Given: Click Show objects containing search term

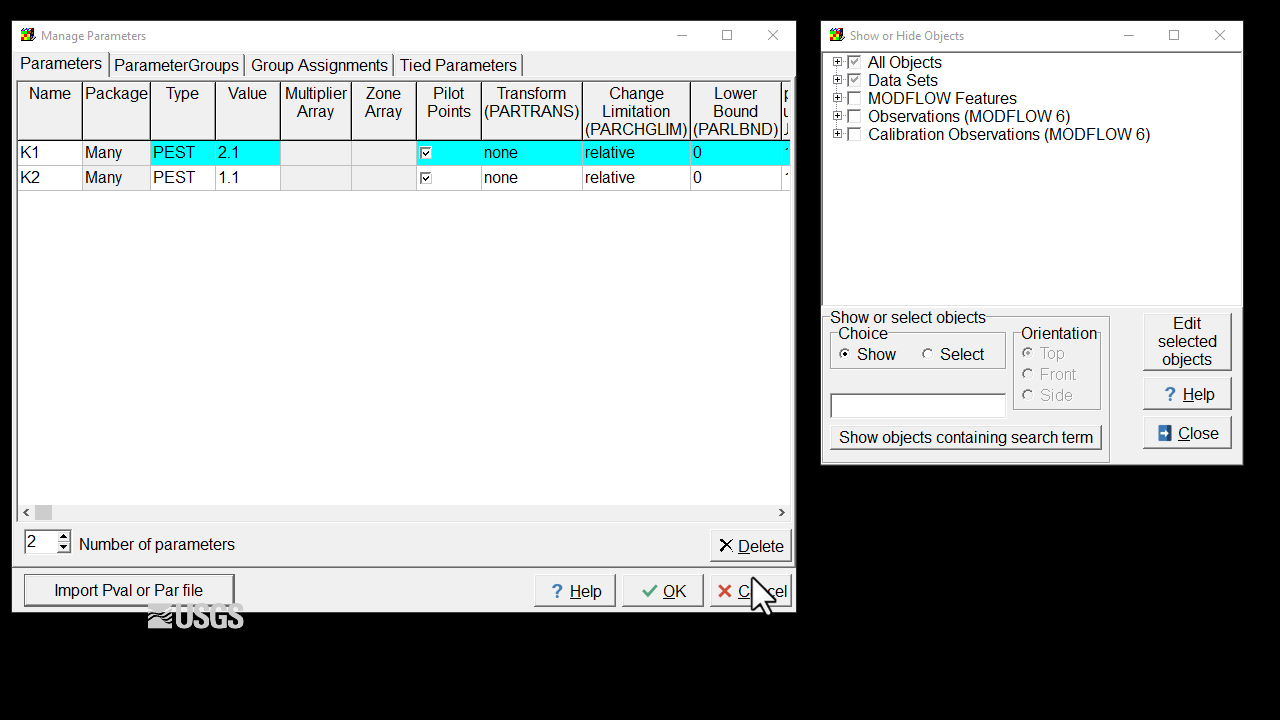Looking at the screenshot, I should 964,436.
